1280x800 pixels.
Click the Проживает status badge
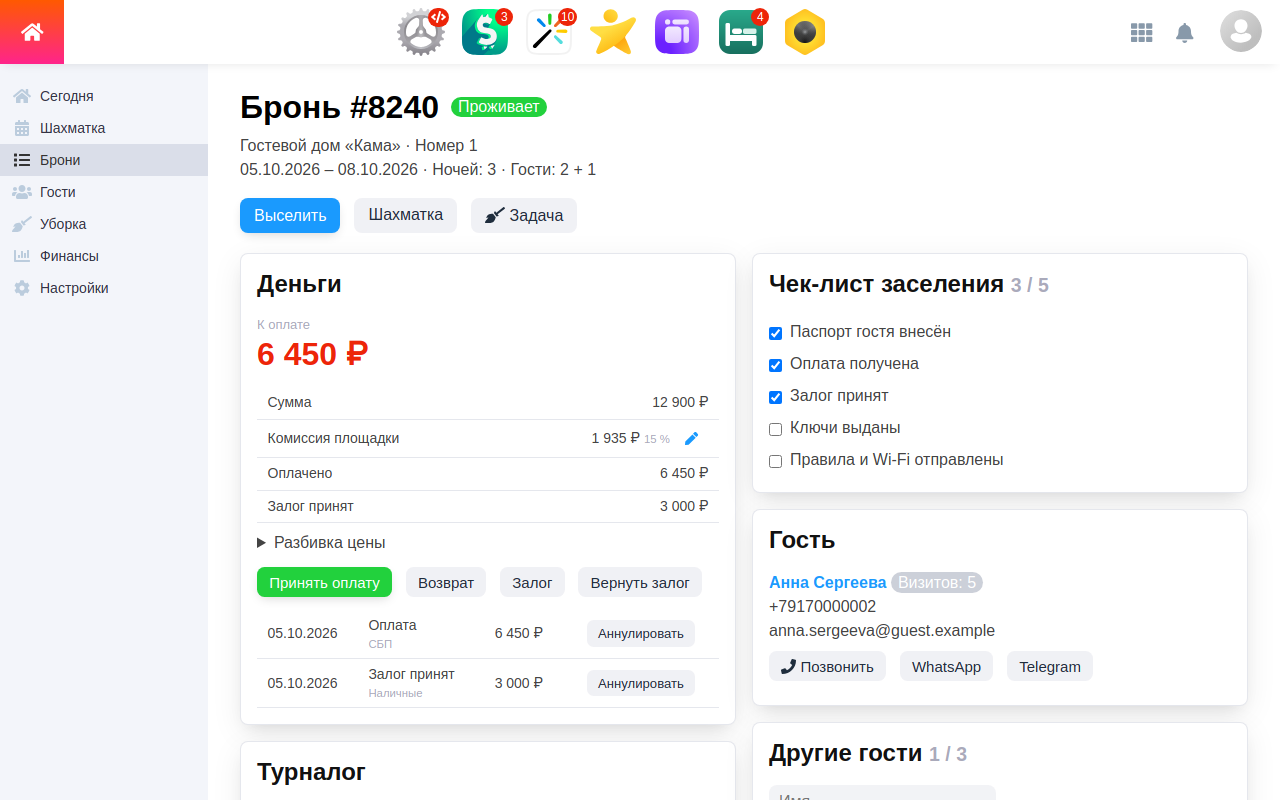click(499, 107)
